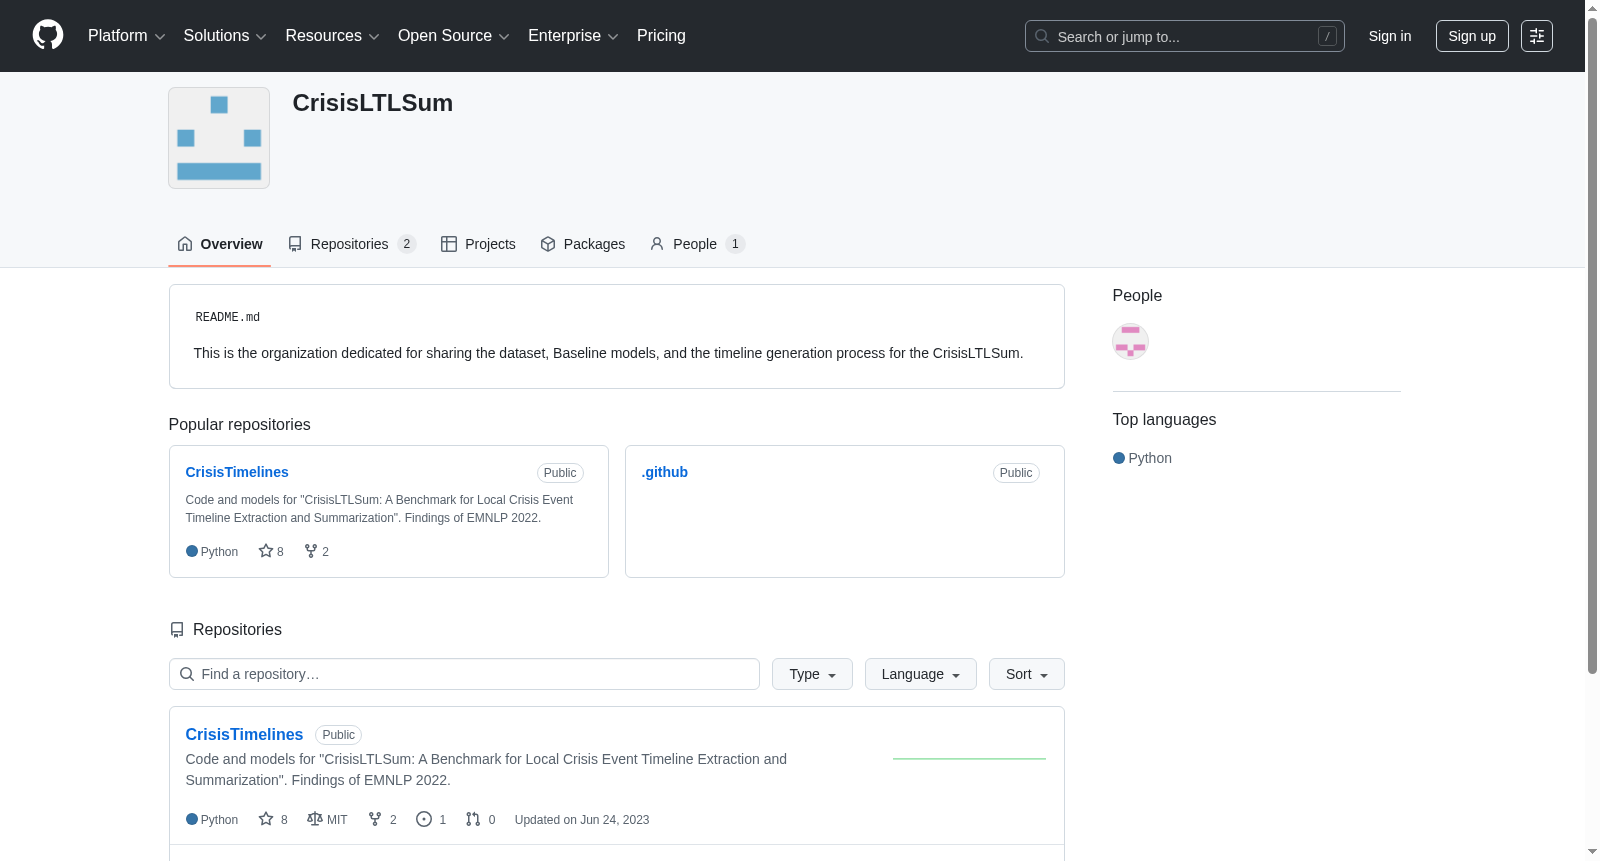Select the Overview tab

(220, 244)
